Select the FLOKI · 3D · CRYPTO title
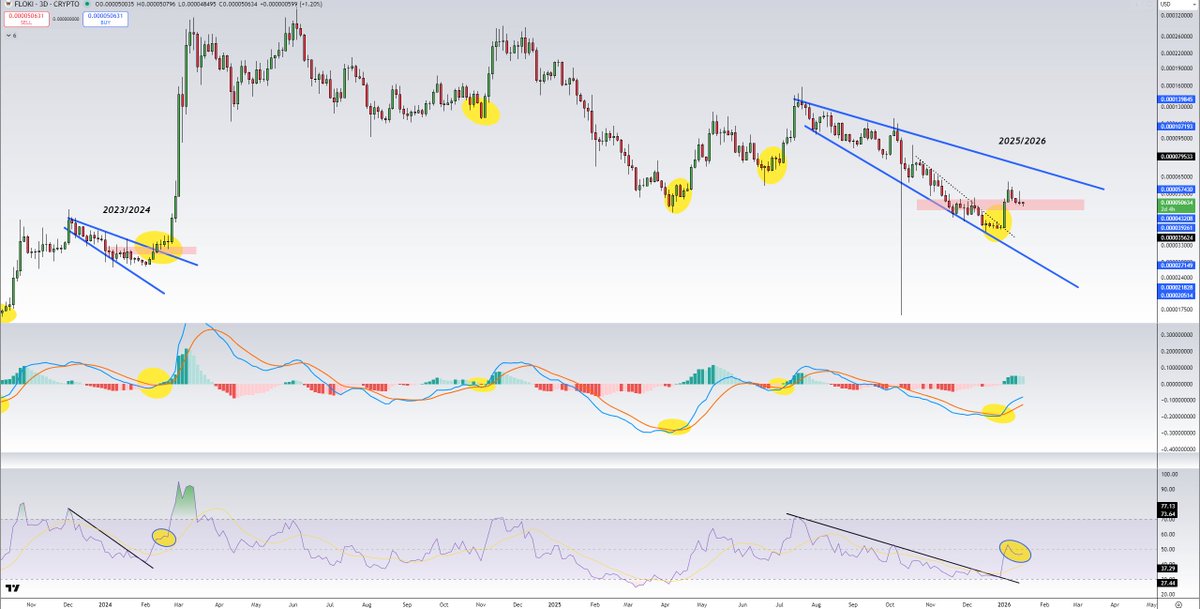The height and width of the screenshot is (609, 1200). tap(45, 5)
